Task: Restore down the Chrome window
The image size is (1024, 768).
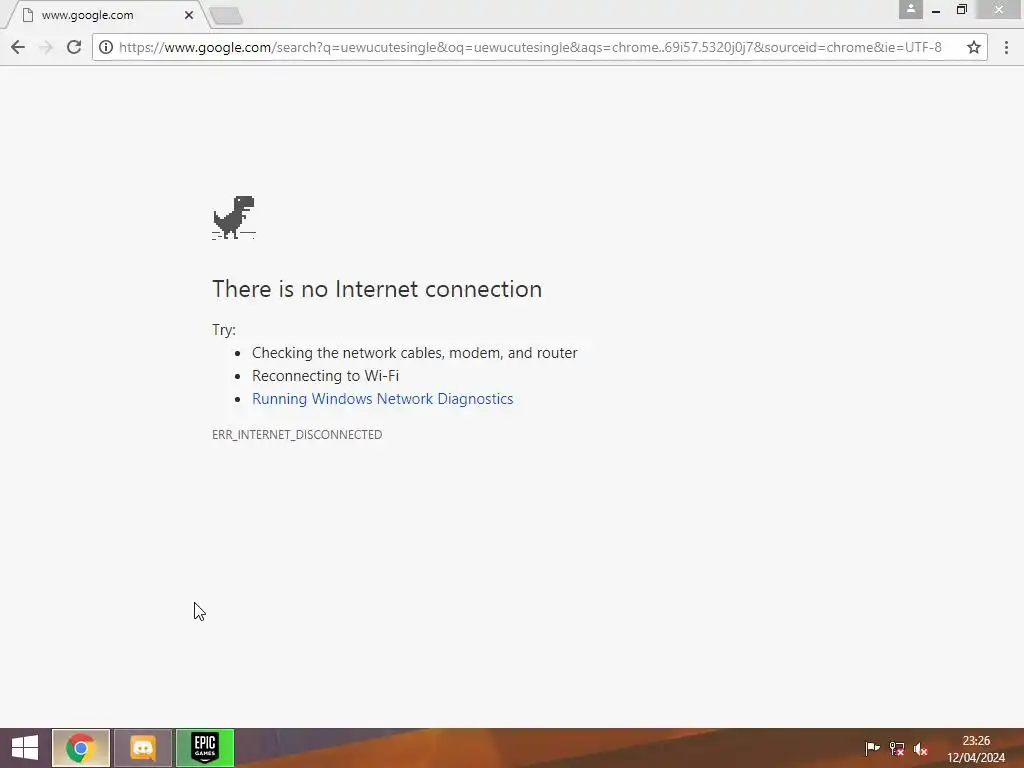Action: tap(961, 9)
